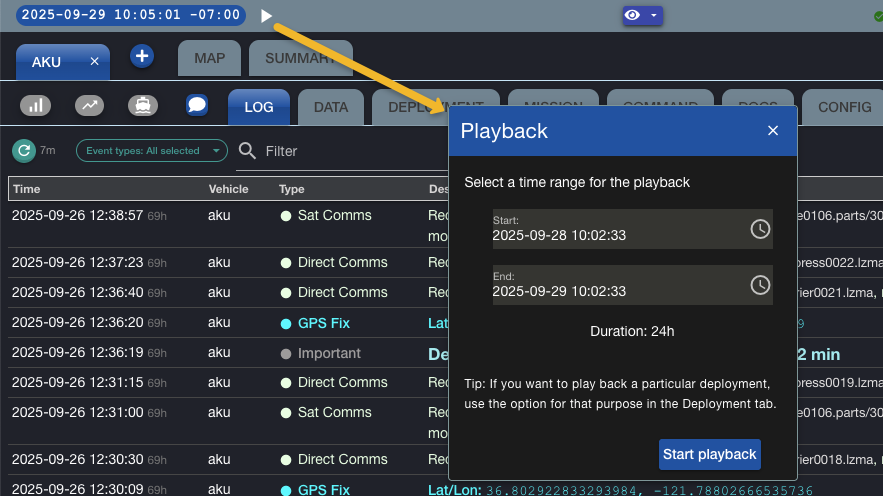Close the AKU vehicle tab
Viewport: 883px width, 496px height.
pyautogui.click(x=95, y=62)
